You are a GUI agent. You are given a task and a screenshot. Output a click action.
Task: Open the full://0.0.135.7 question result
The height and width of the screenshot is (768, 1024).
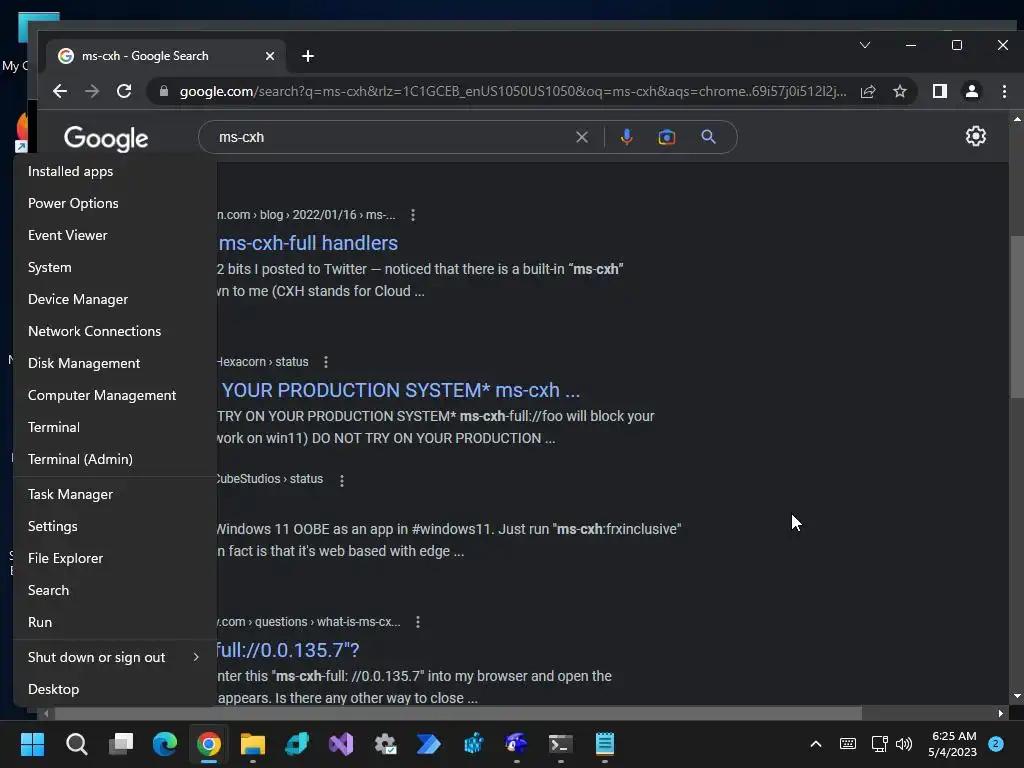click(x=287, y=650)
